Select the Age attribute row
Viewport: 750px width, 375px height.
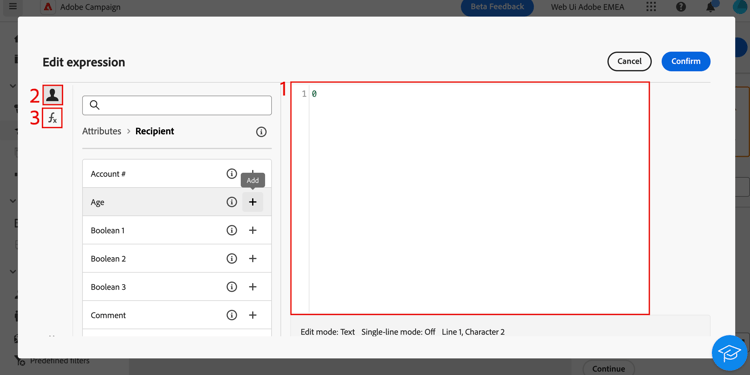pyautogui.click(x=177, y=202)
